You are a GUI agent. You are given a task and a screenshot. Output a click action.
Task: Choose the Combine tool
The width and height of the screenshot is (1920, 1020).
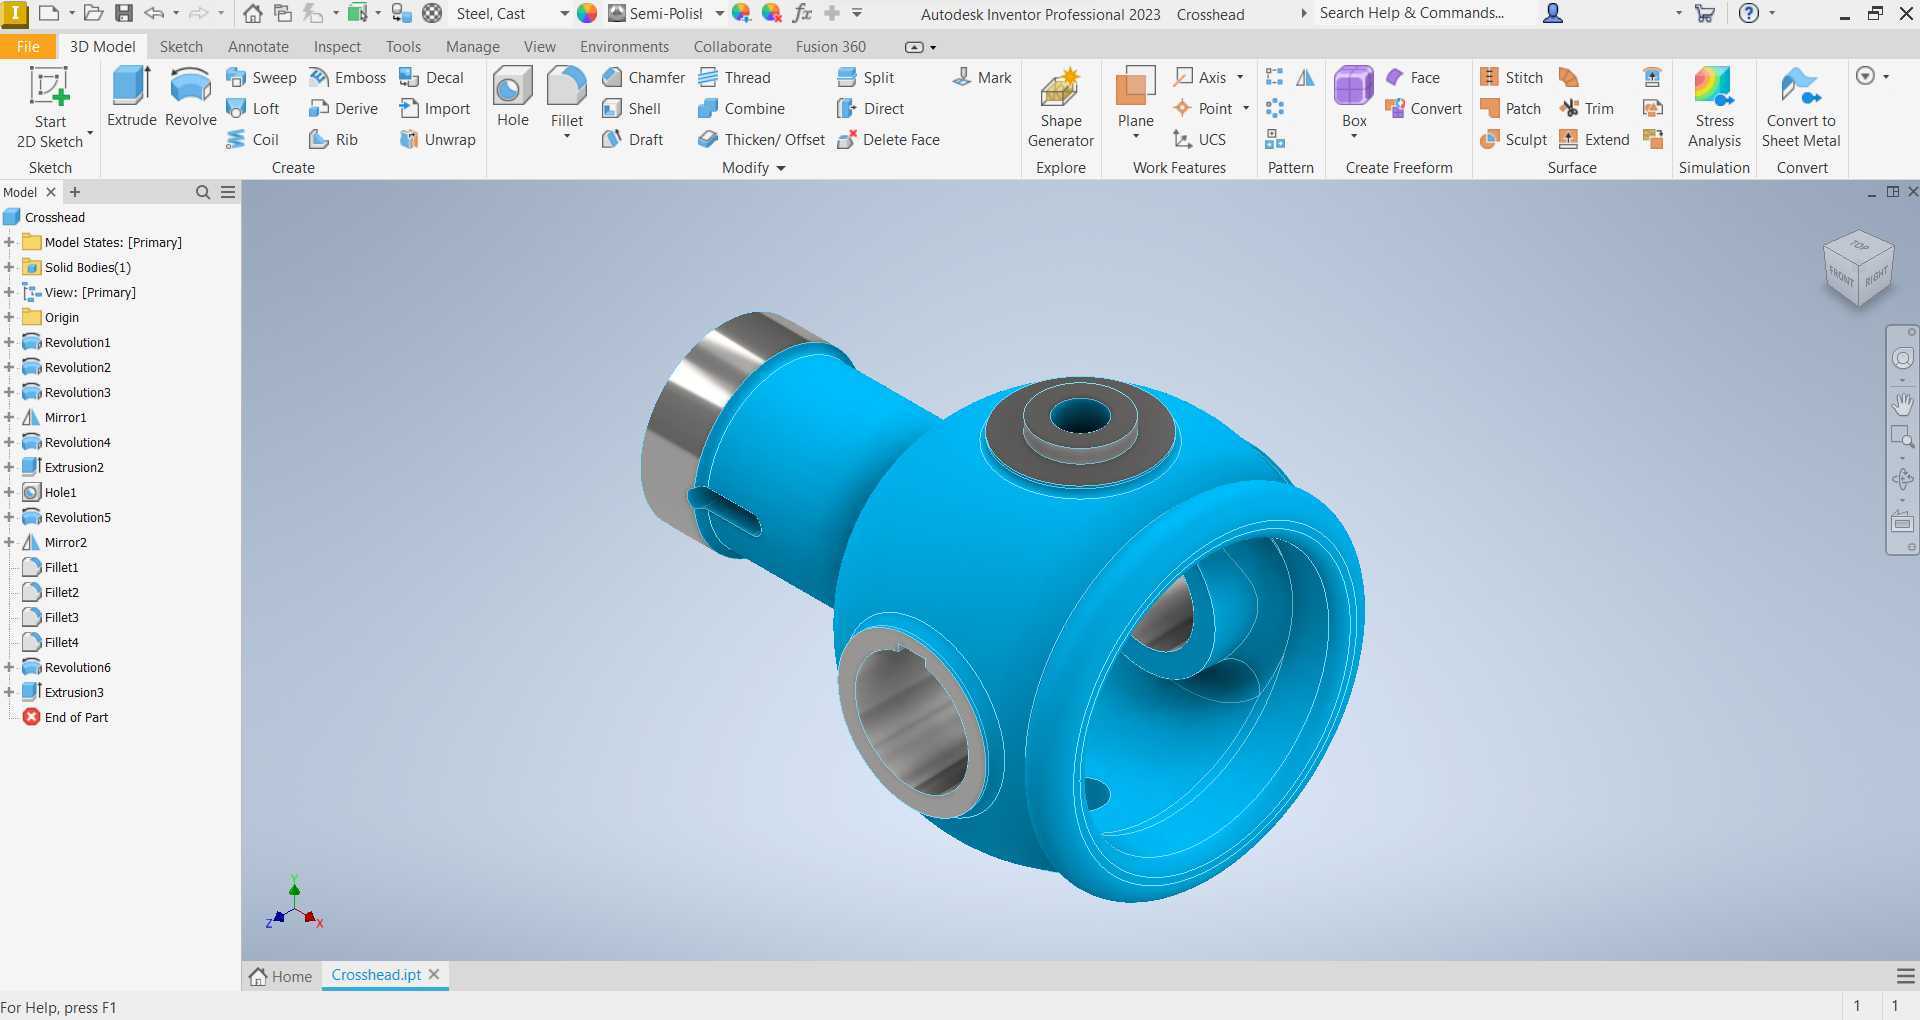pos(742,108)
